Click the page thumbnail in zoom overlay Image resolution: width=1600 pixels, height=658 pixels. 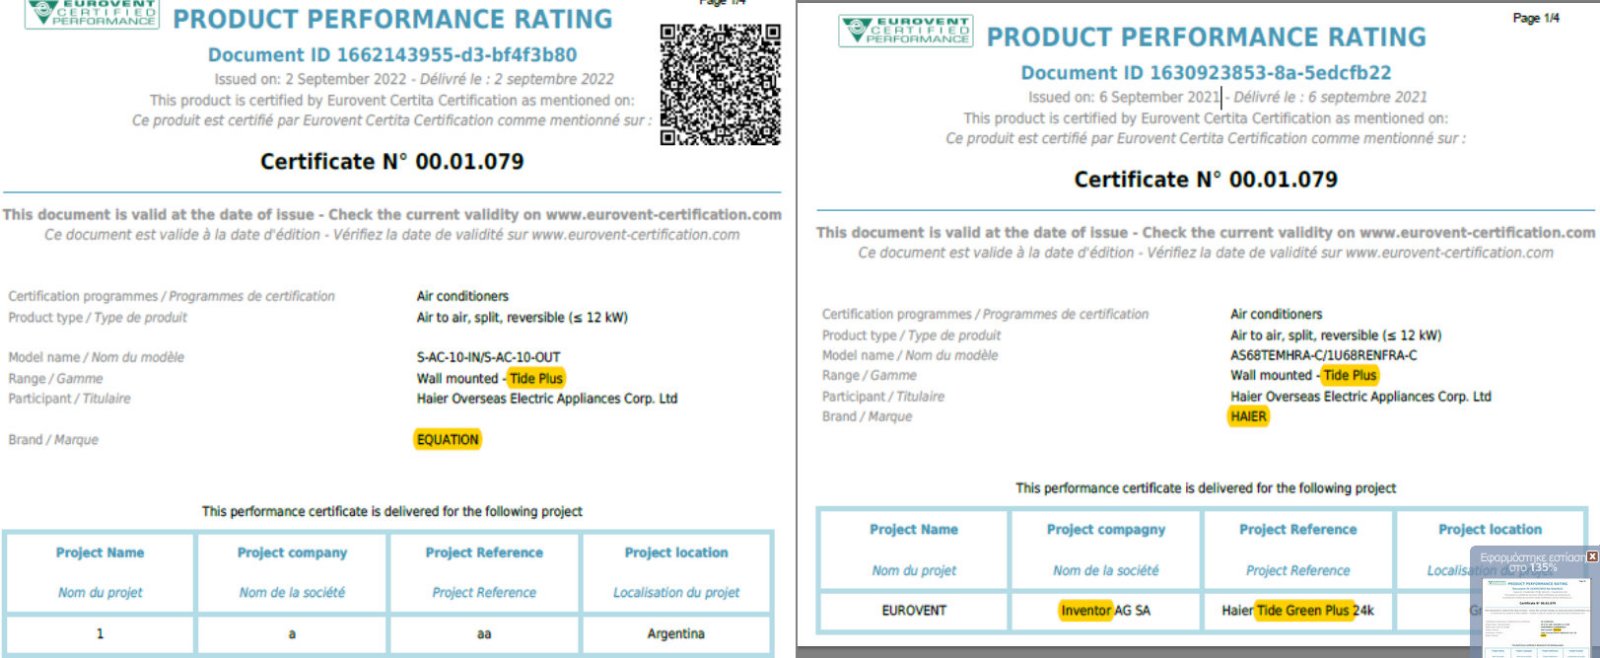(1537, 617)
